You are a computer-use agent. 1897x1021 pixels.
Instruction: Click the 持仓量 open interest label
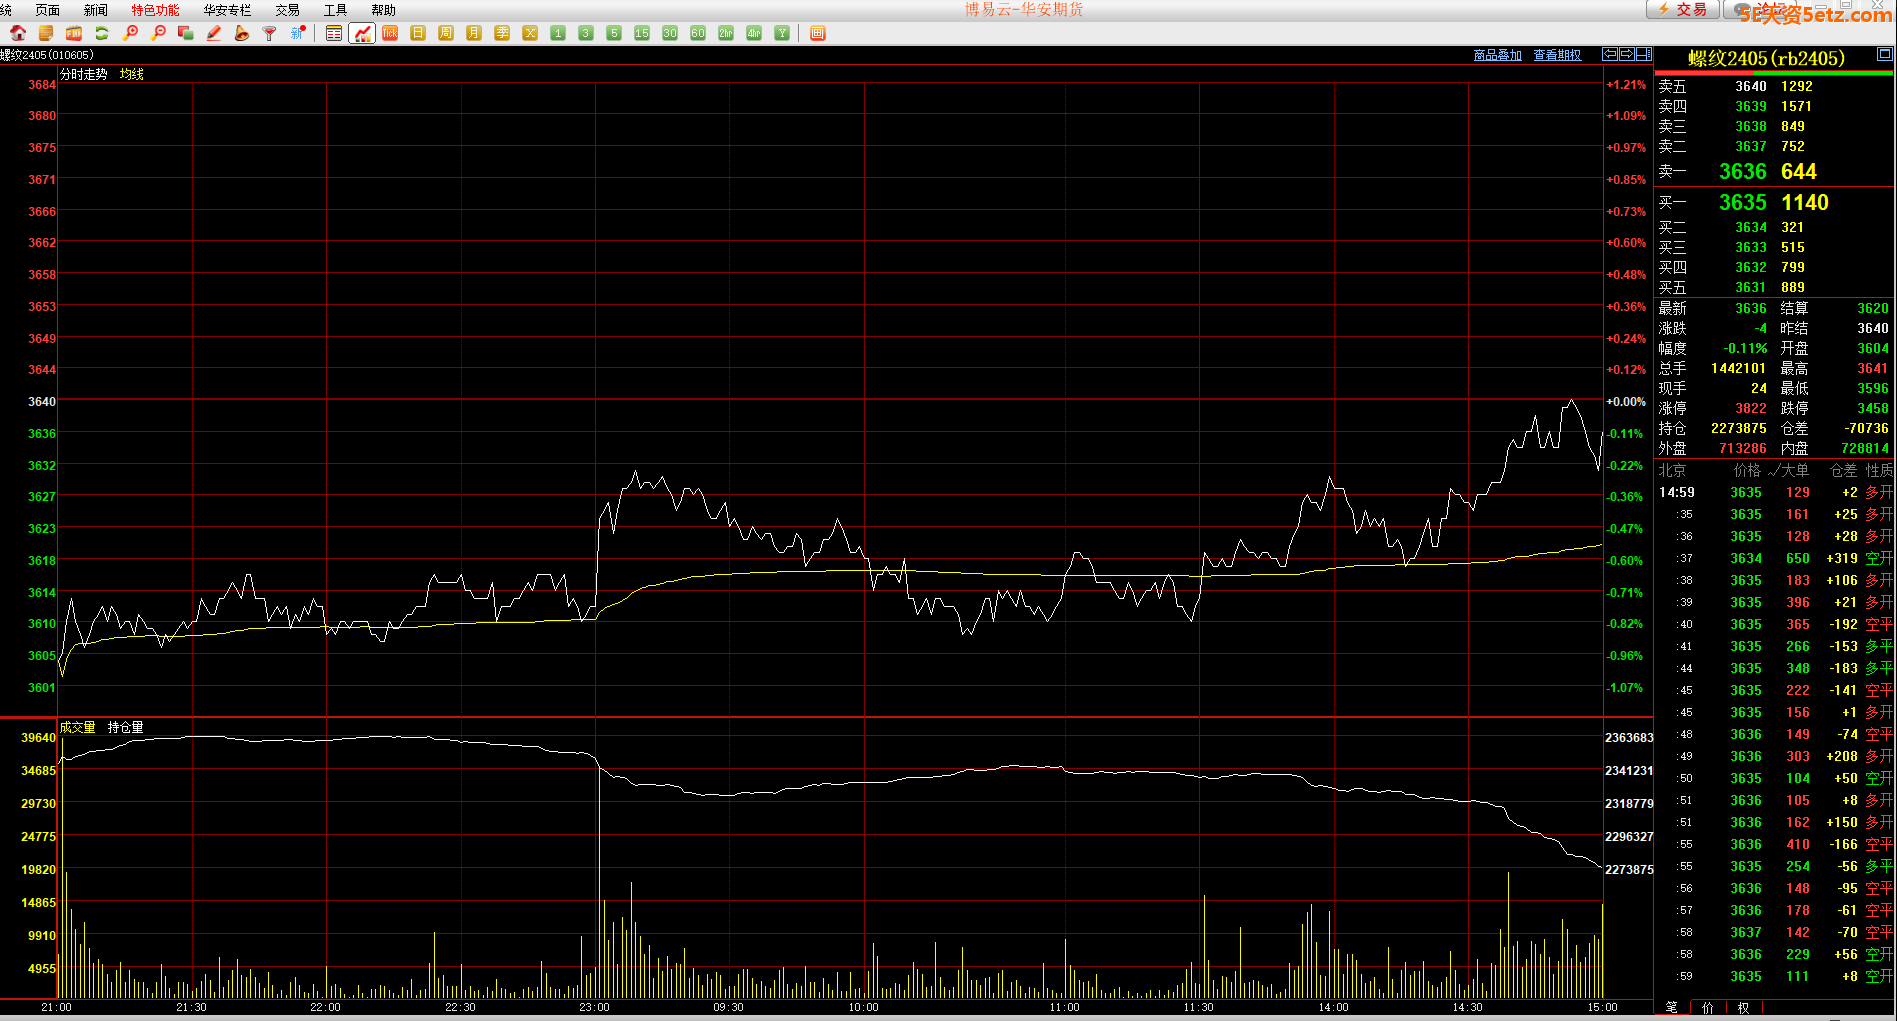click(x=125, y=727)
